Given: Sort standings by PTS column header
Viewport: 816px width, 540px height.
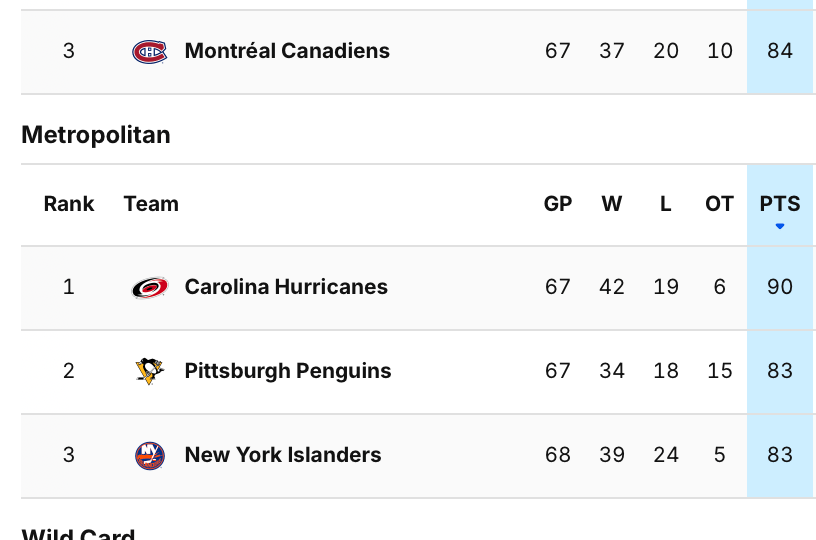Looking at the screenshot, I should coord(780,204).
